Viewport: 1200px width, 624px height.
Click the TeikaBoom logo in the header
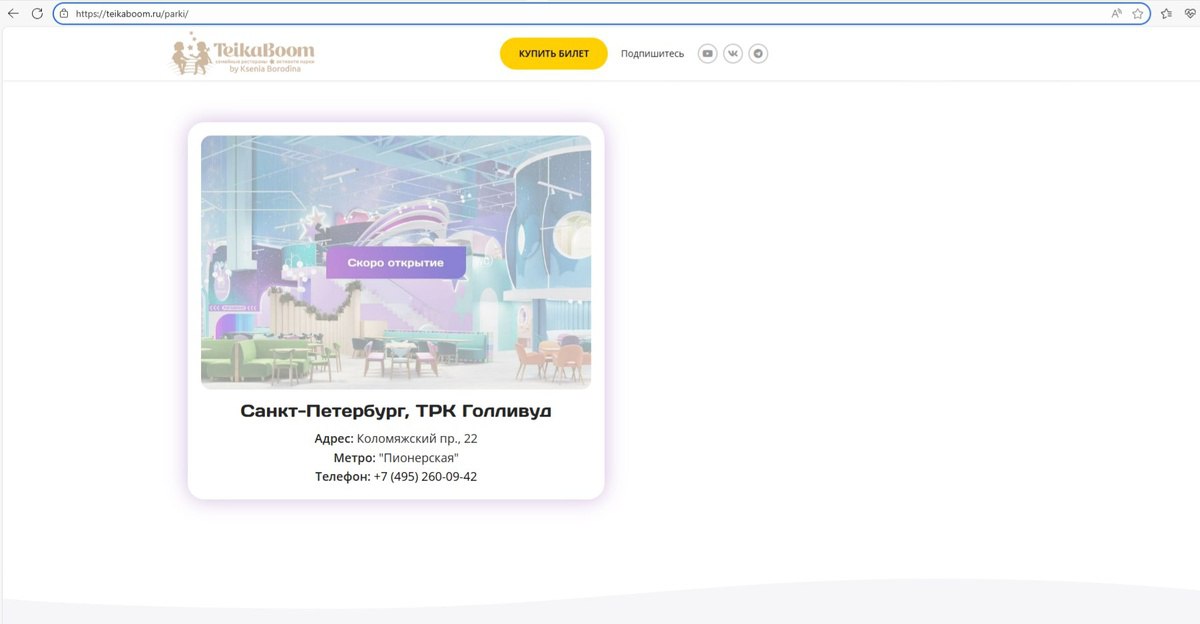pyautogui.click(x=243, y=53)
